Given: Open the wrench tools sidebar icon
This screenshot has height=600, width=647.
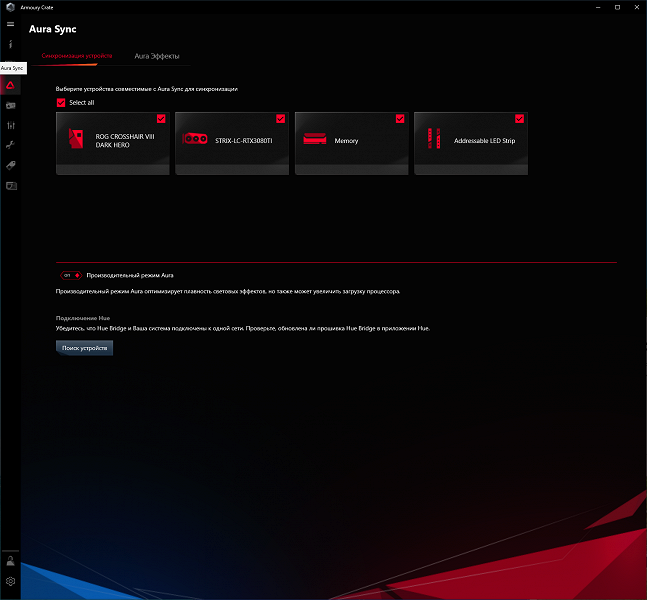Looking at the screenshot, I should (x=10, y=145).
